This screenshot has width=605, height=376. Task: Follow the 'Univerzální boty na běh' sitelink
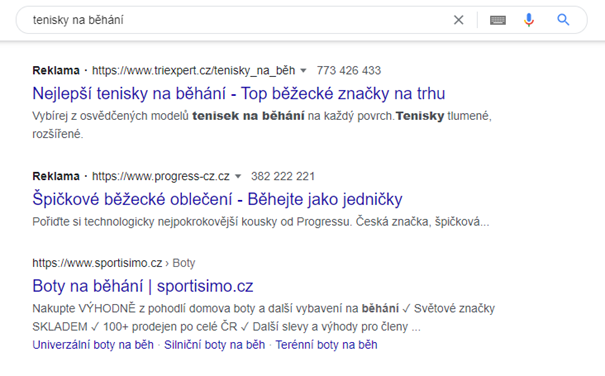tap(93, 345)
